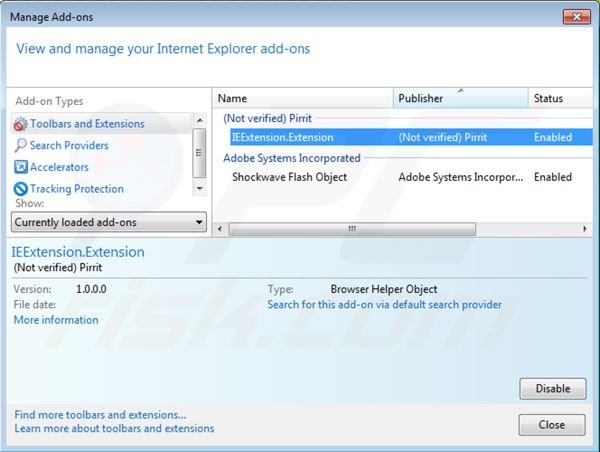
Task: Open the Accelerators add-on type
Action: [x=59, y=167]
